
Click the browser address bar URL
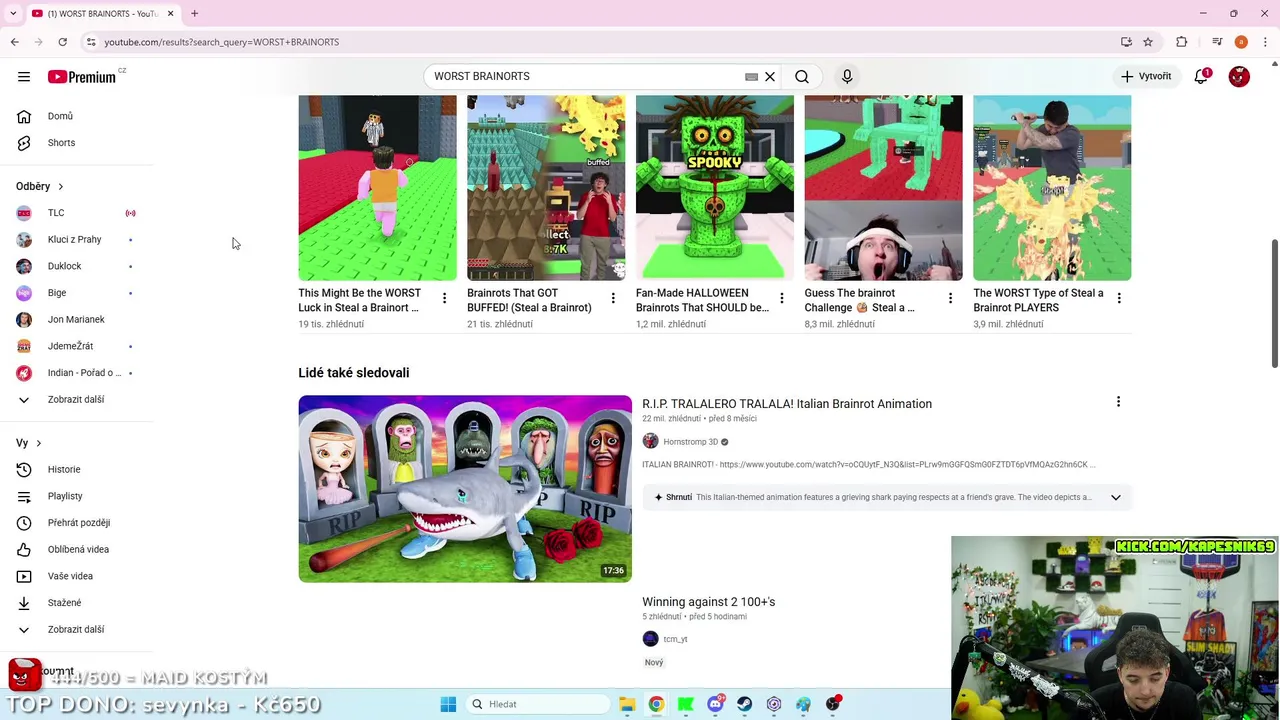[221, 42]
